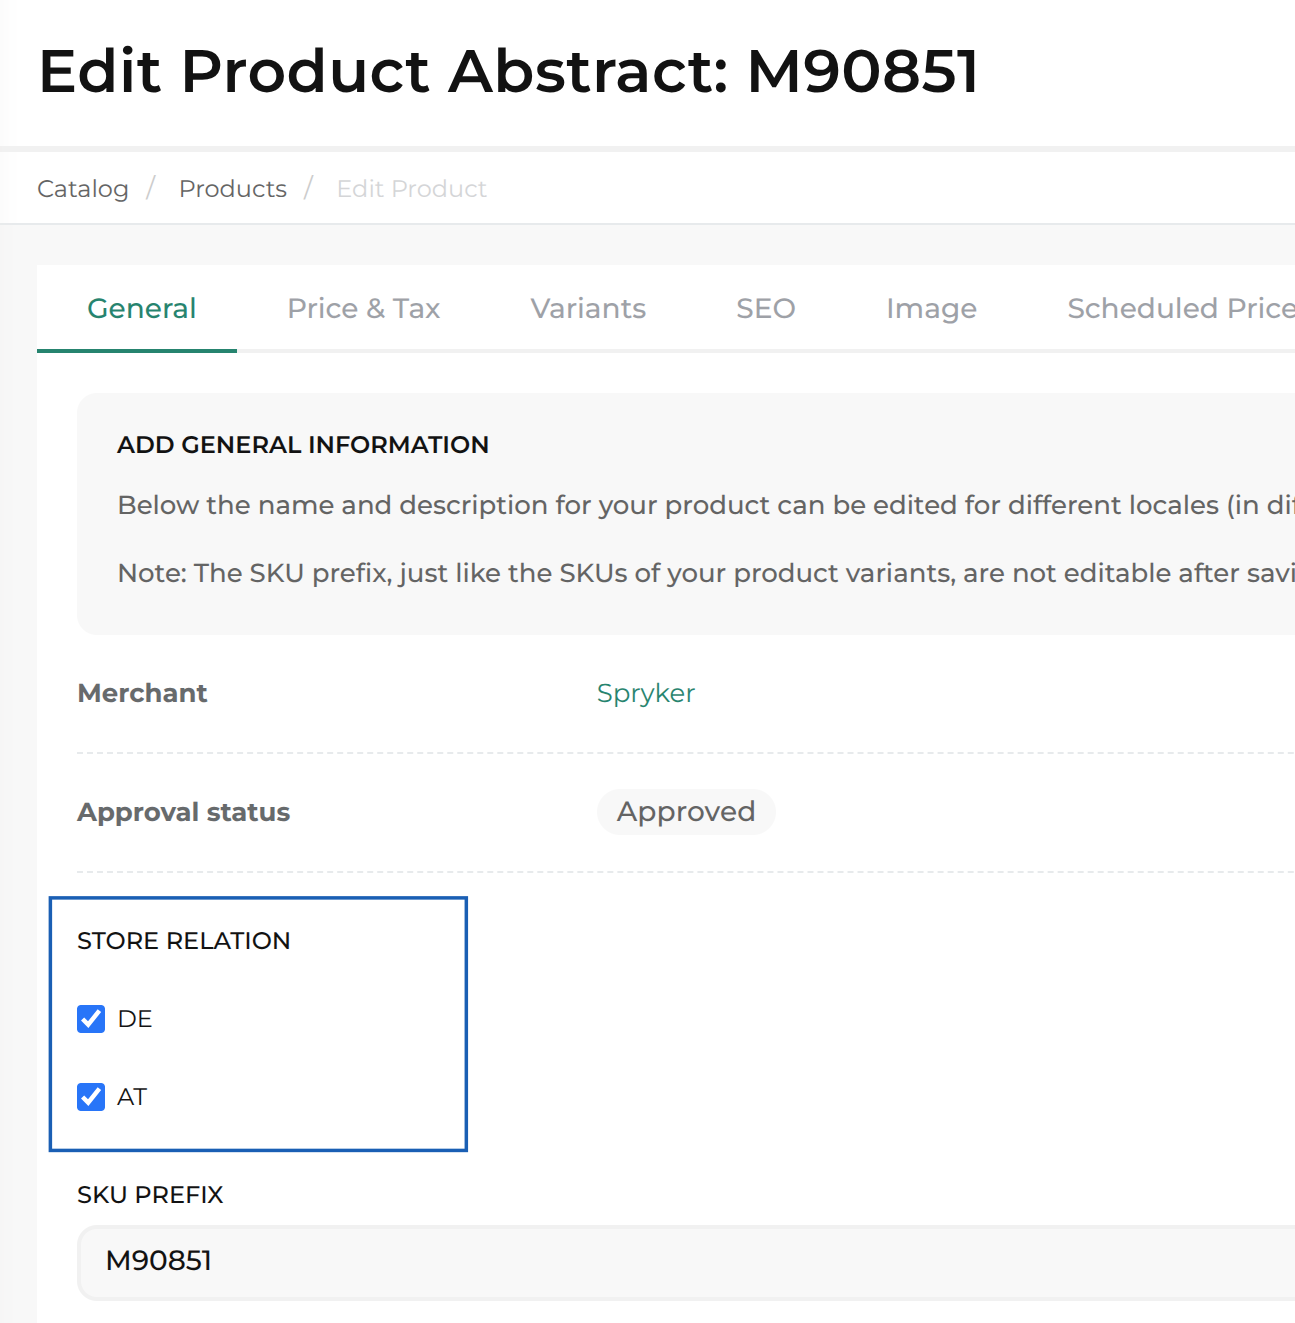Disable the AT store checkbox
The height and width of the screenshot is (1323, 1295).
[91, 1097]
